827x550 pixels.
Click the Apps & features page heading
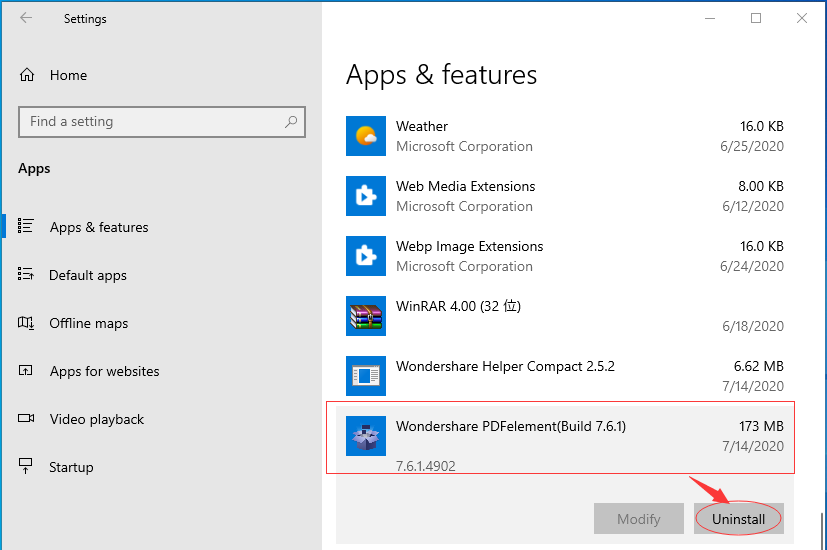441,75
